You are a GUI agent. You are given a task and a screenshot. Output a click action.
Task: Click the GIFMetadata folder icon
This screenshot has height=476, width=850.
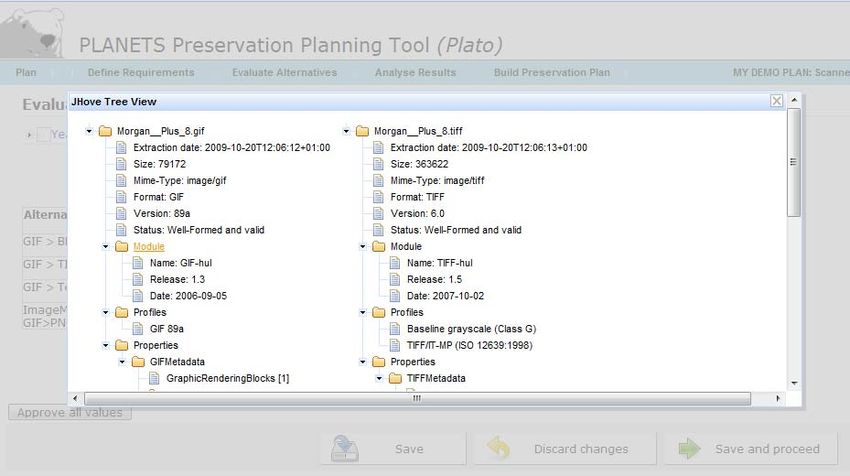point(138,362)
